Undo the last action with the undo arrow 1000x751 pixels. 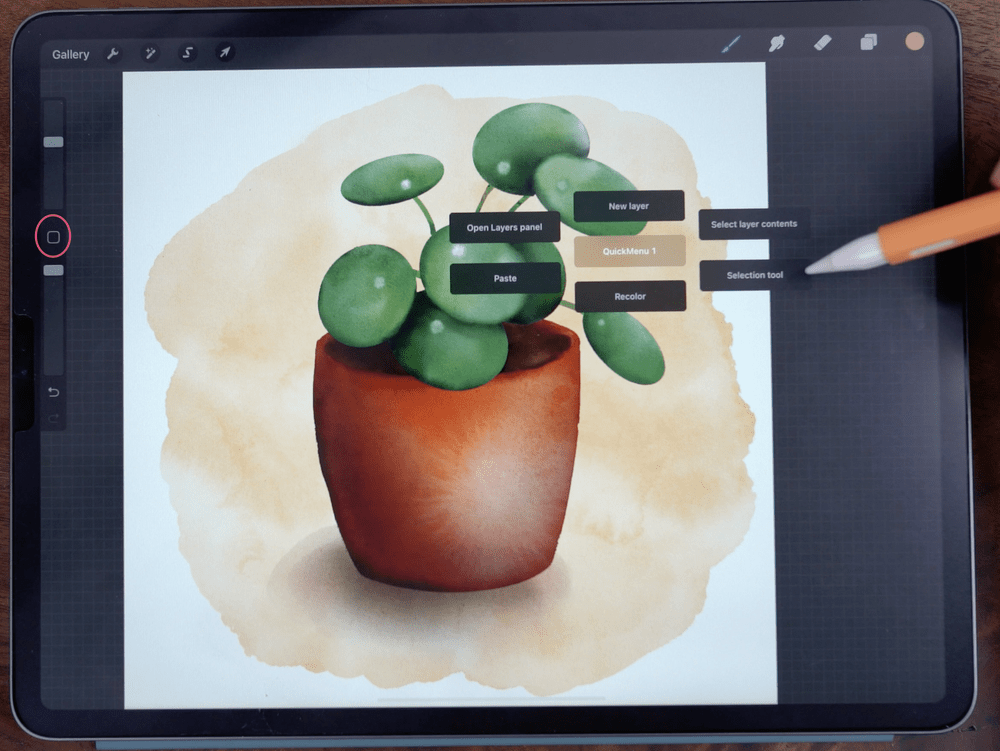[x=53, y=393]
